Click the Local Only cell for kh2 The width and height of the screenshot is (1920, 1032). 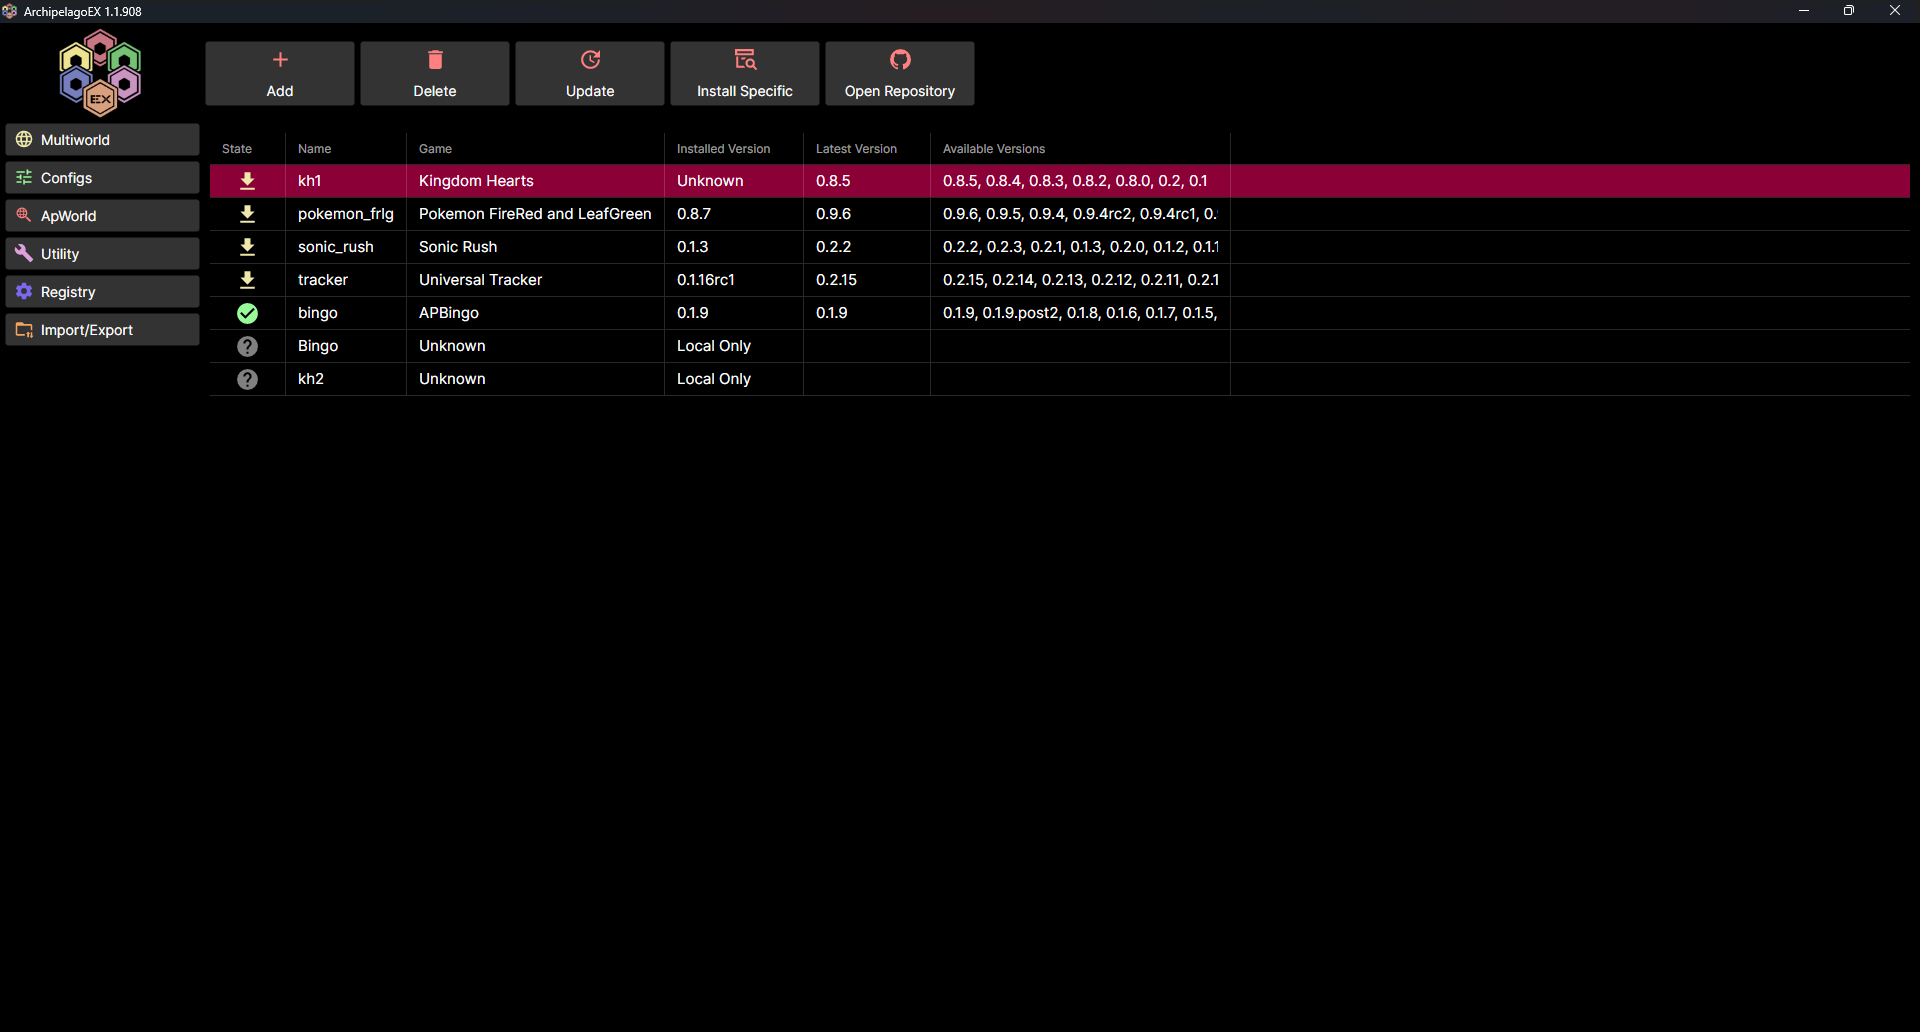pyautogui.click(x=734, y=379)
